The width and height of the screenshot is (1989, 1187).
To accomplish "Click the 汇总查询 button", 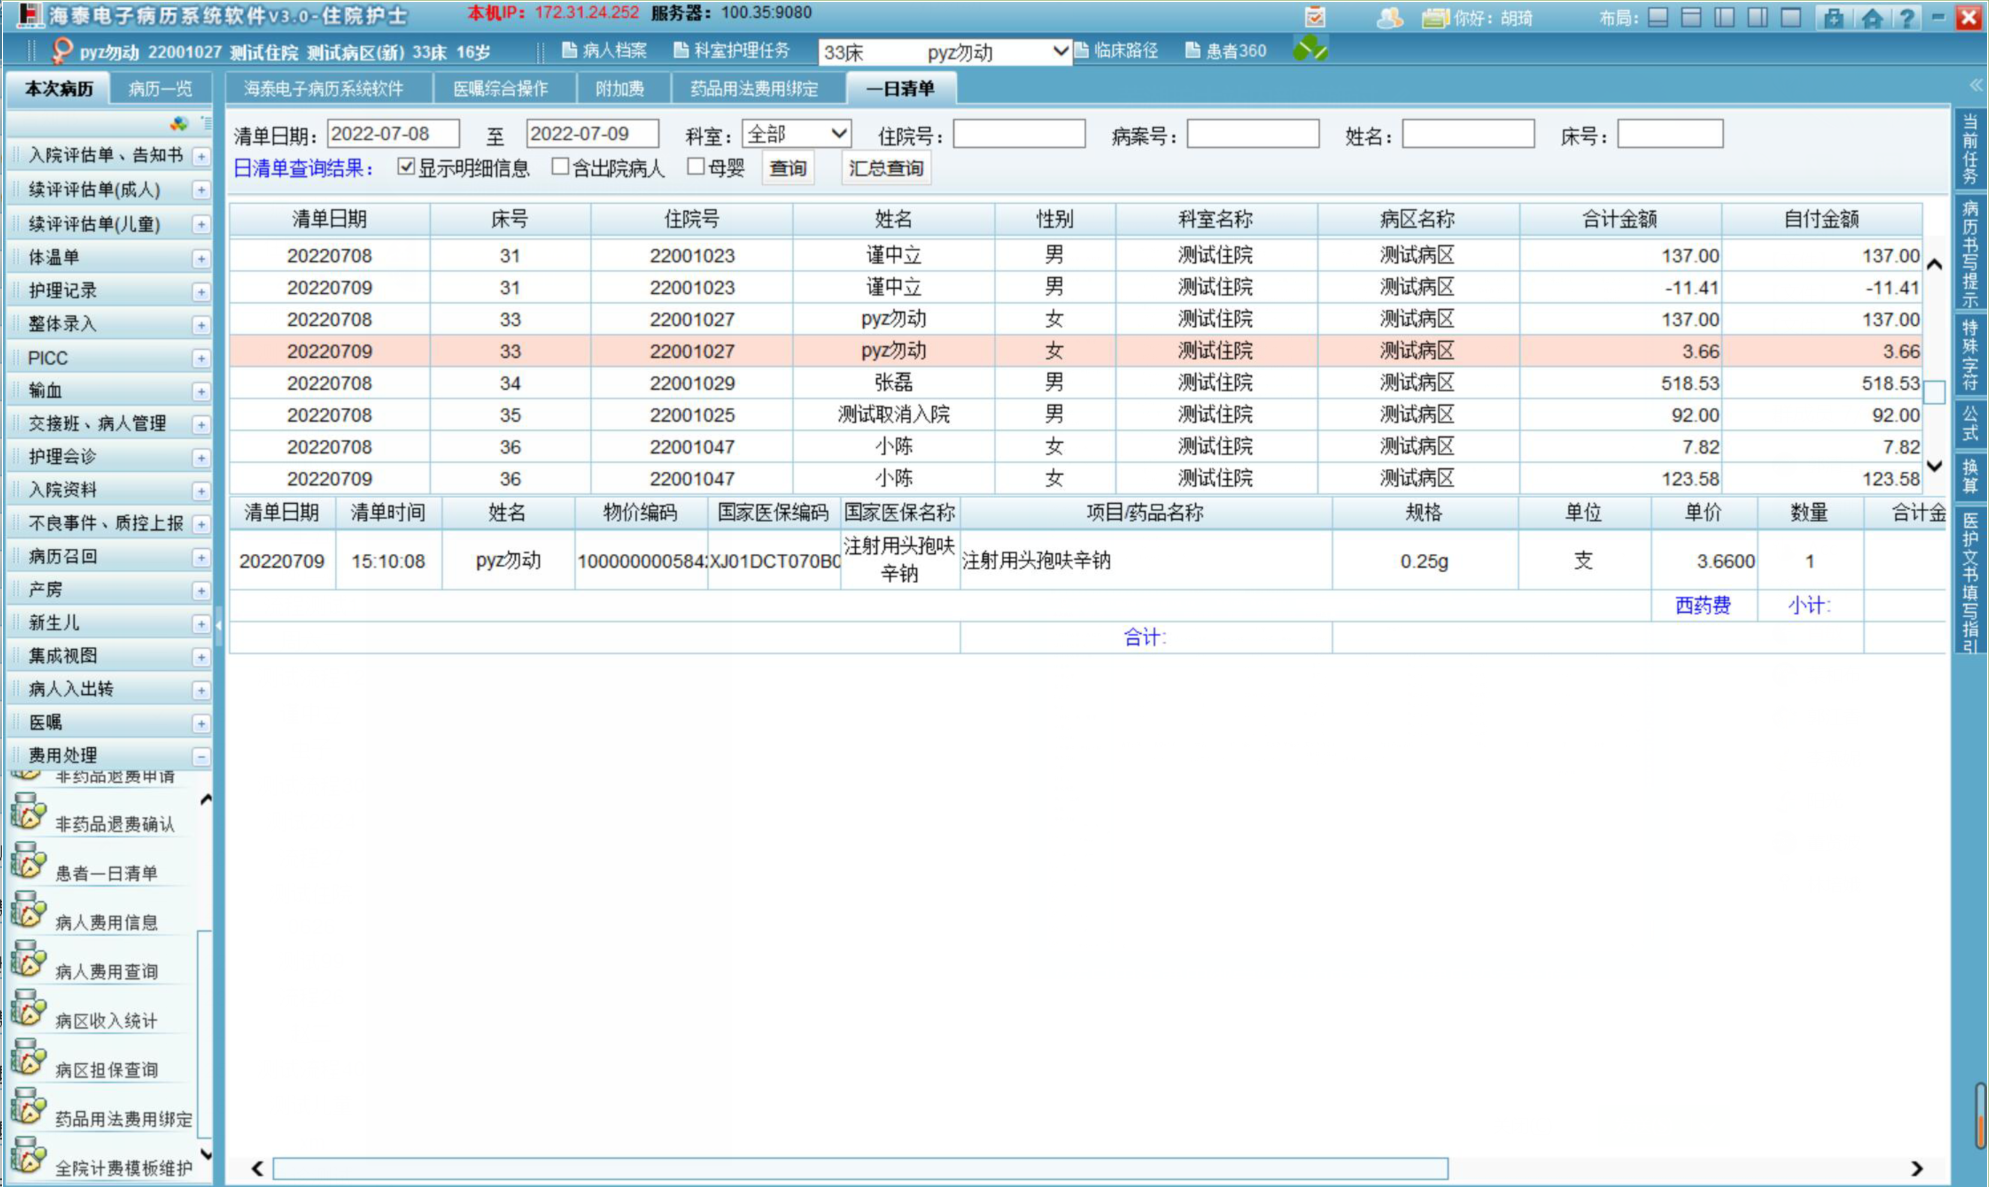I will coord(885,168).
